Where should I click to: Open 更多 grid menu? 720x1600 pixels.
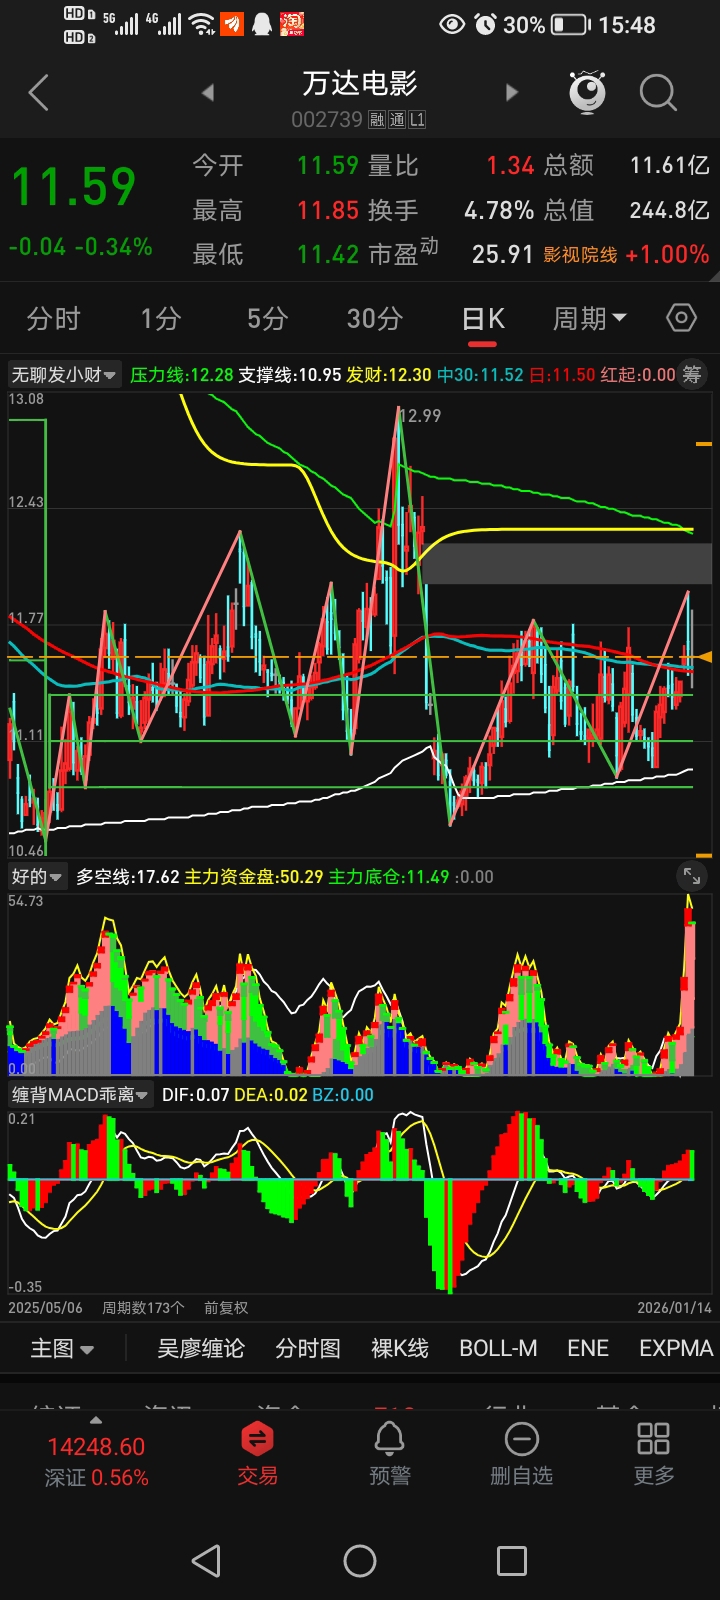(x=653, y=1453)
